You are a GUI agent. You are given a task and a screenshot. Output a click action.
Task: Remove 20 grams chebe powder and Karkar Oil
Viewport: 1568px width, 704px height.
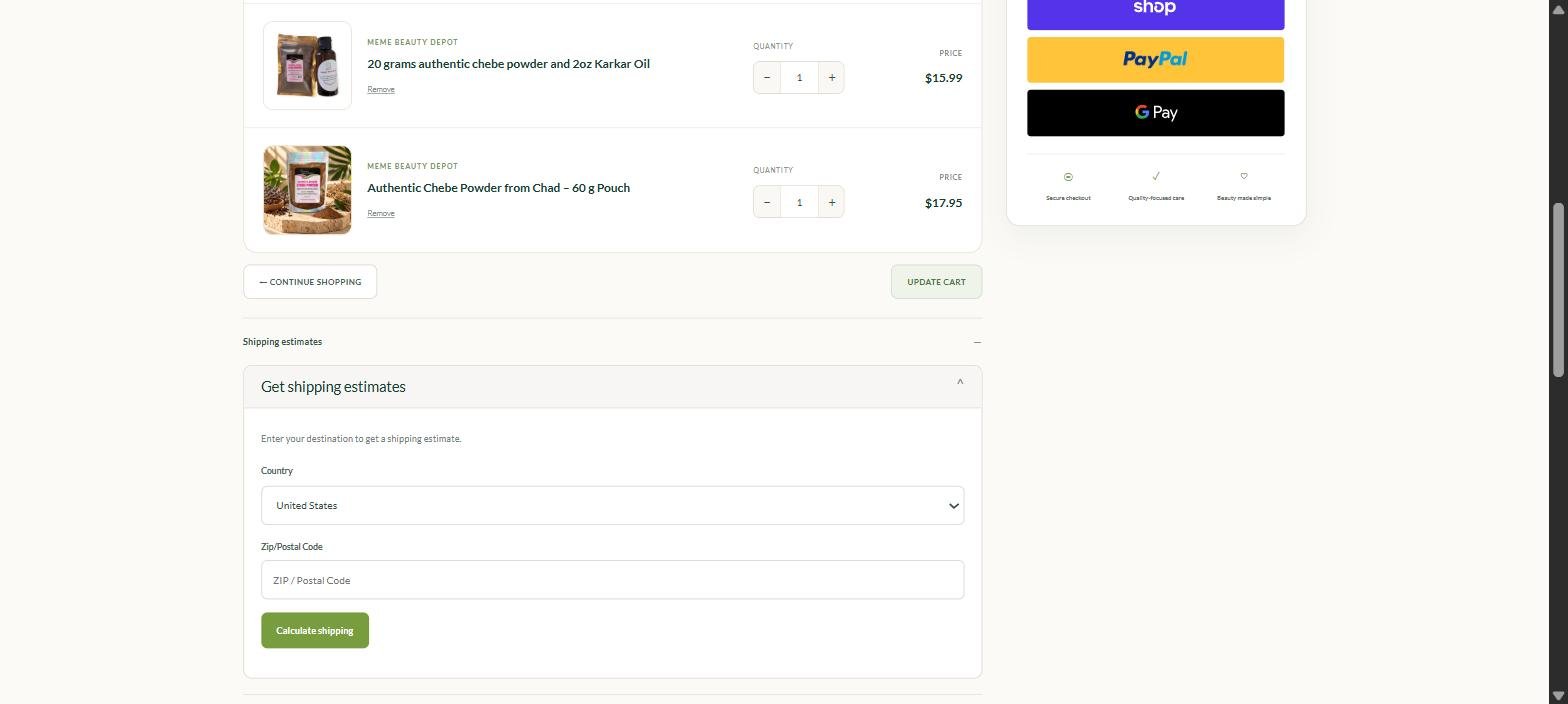tap(381, 90)
